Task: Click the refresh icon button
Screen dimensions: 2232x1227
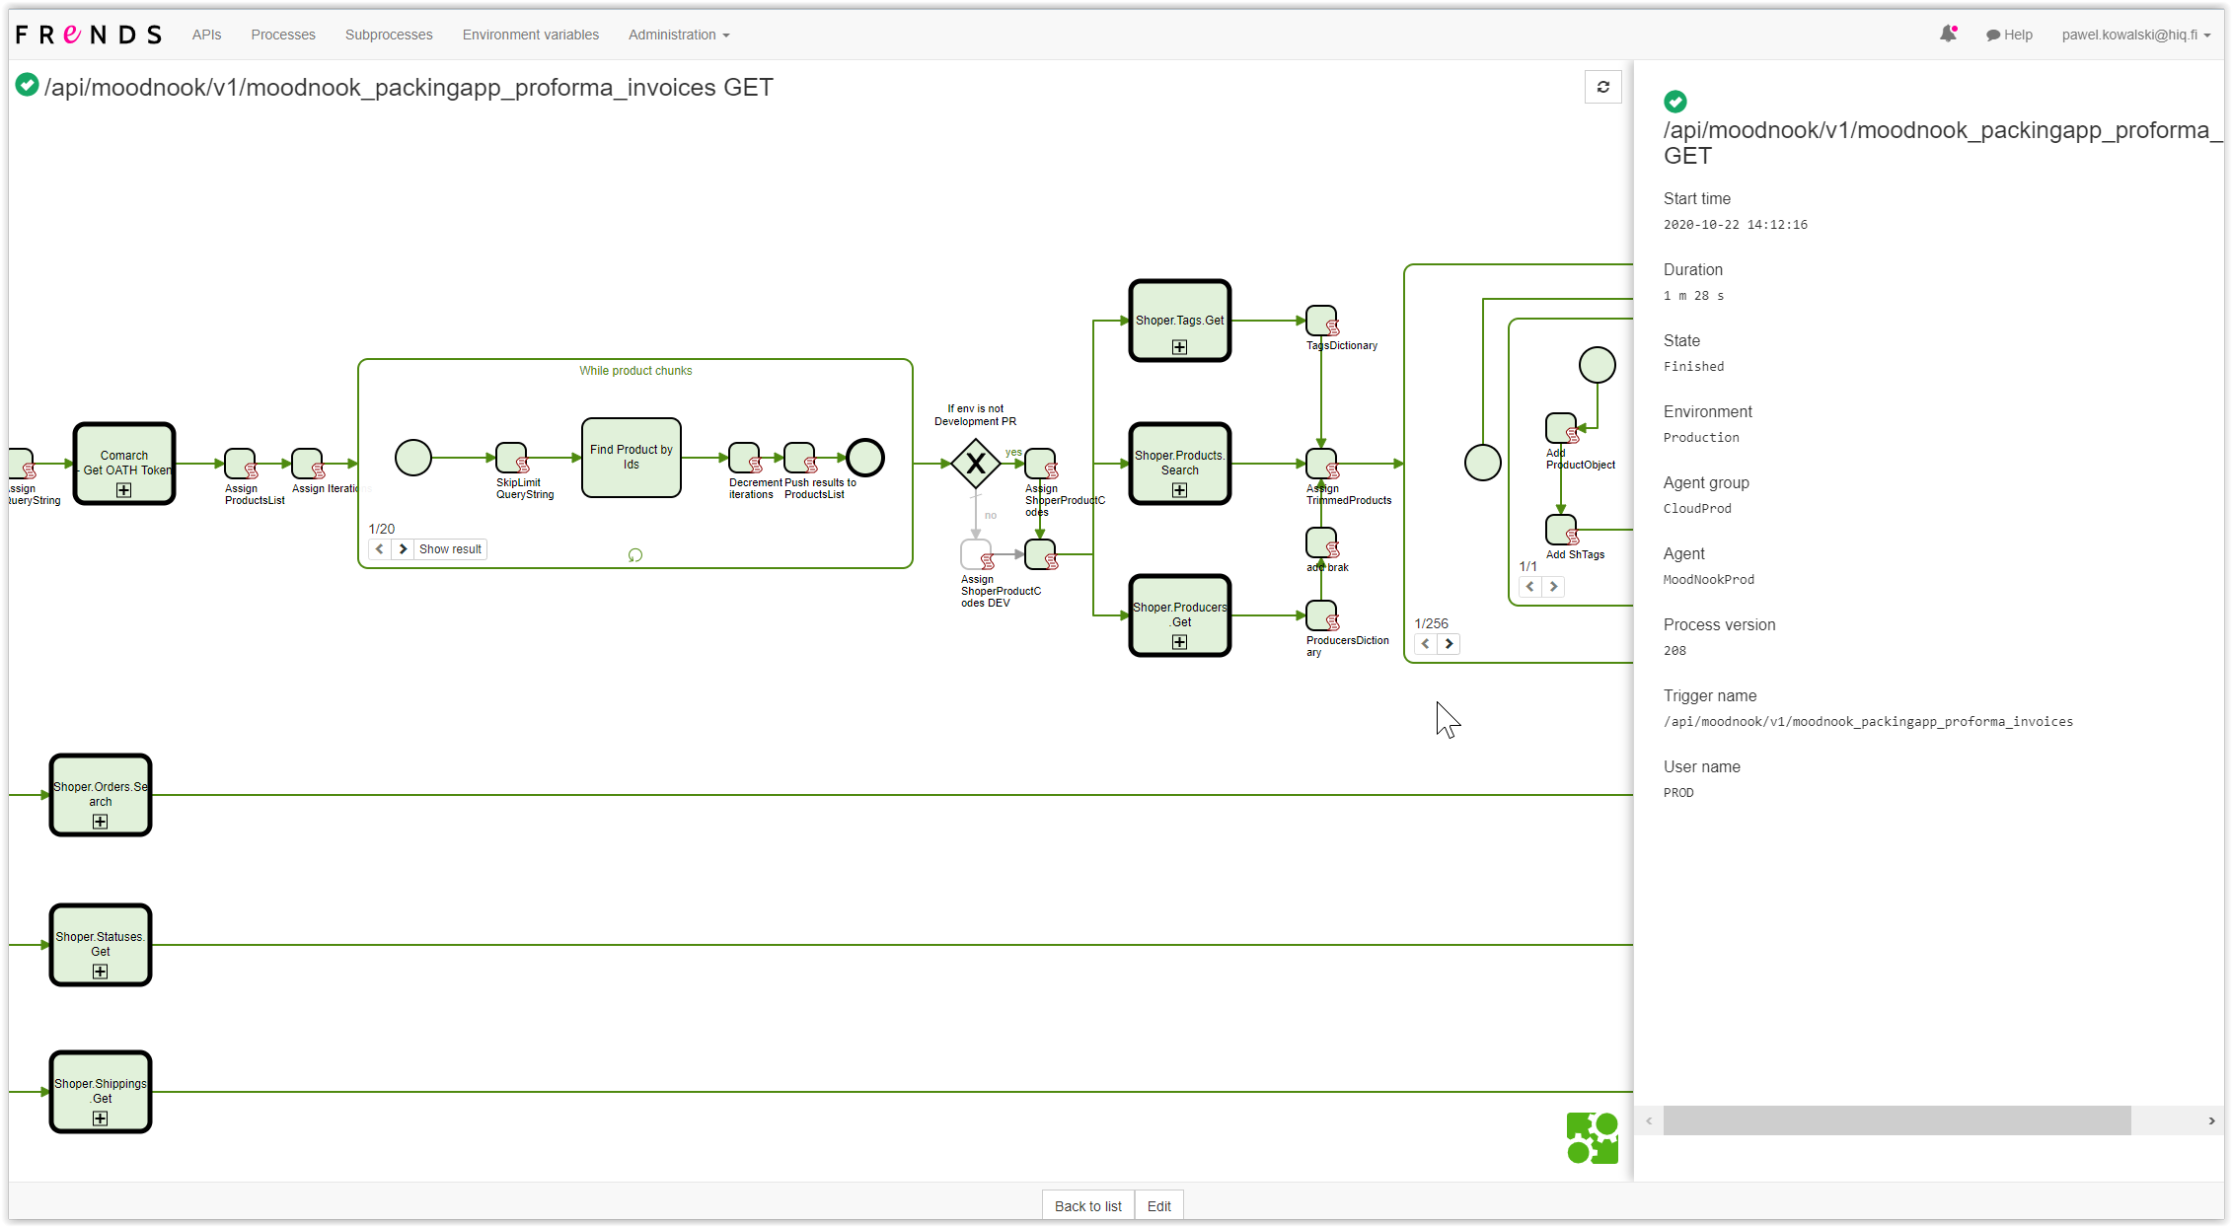Action: pos(1602,87)
